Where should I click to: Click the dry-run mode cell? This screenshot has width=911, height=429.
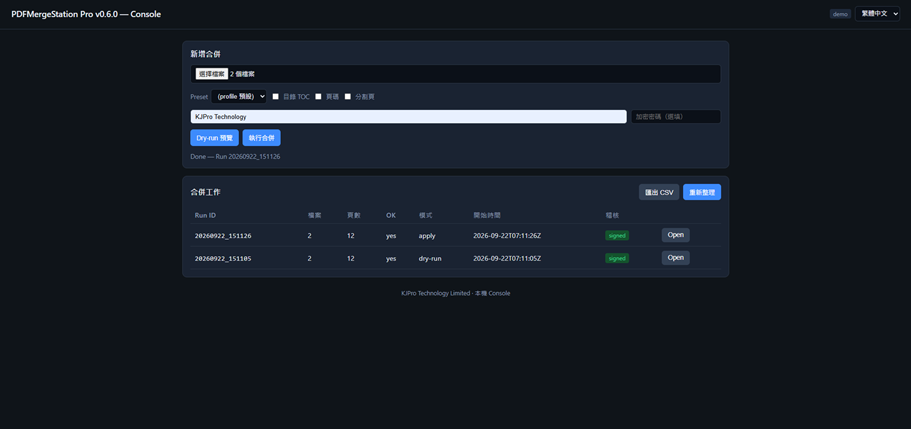[x=430, y=259]
